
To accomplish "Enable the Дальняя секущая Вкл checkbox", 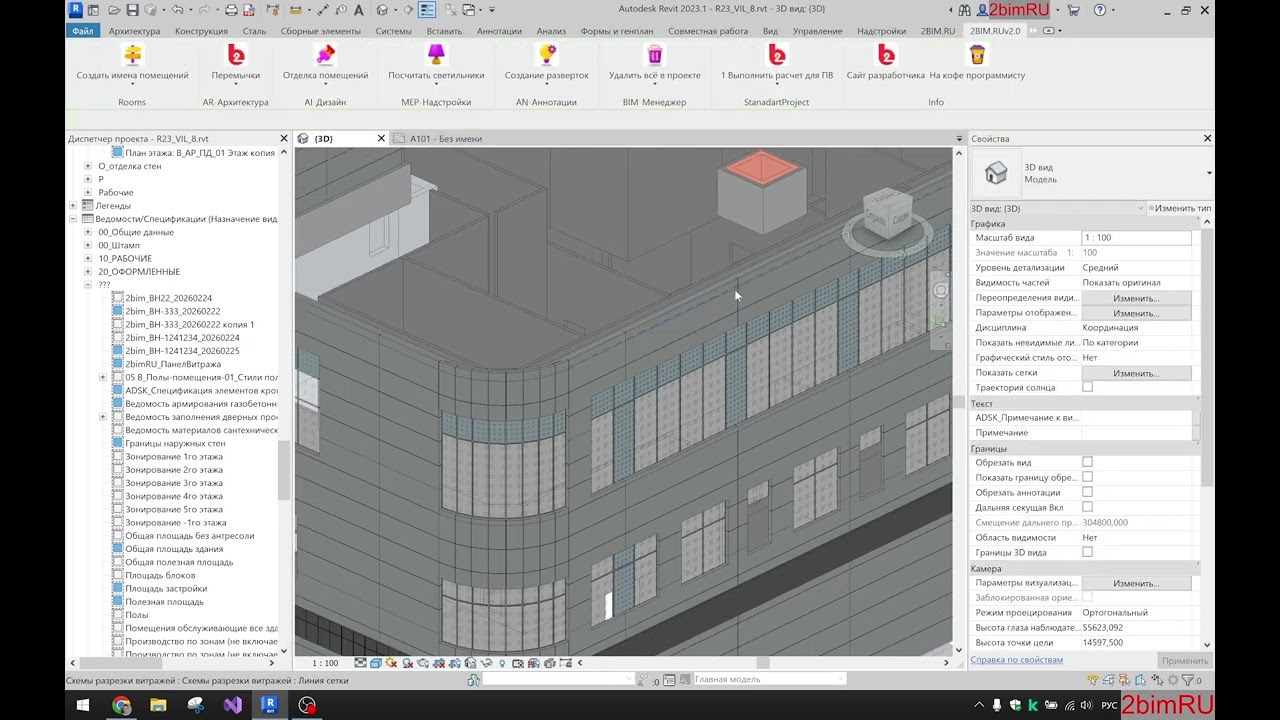I will 1087,507.
